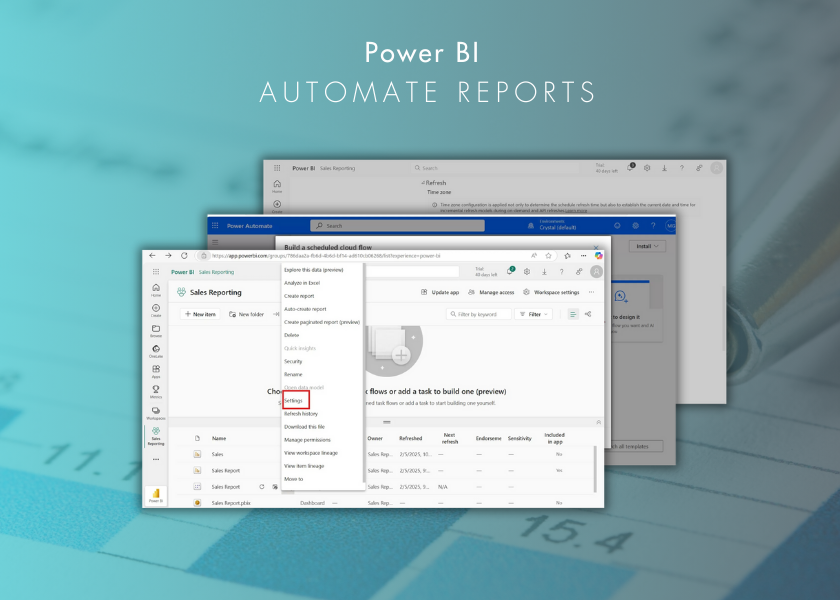Image resolution: width=840 pixels, height=600 pixels.
Task: Expand the Install dropdown in Power Automate
Action: [647, 246]
